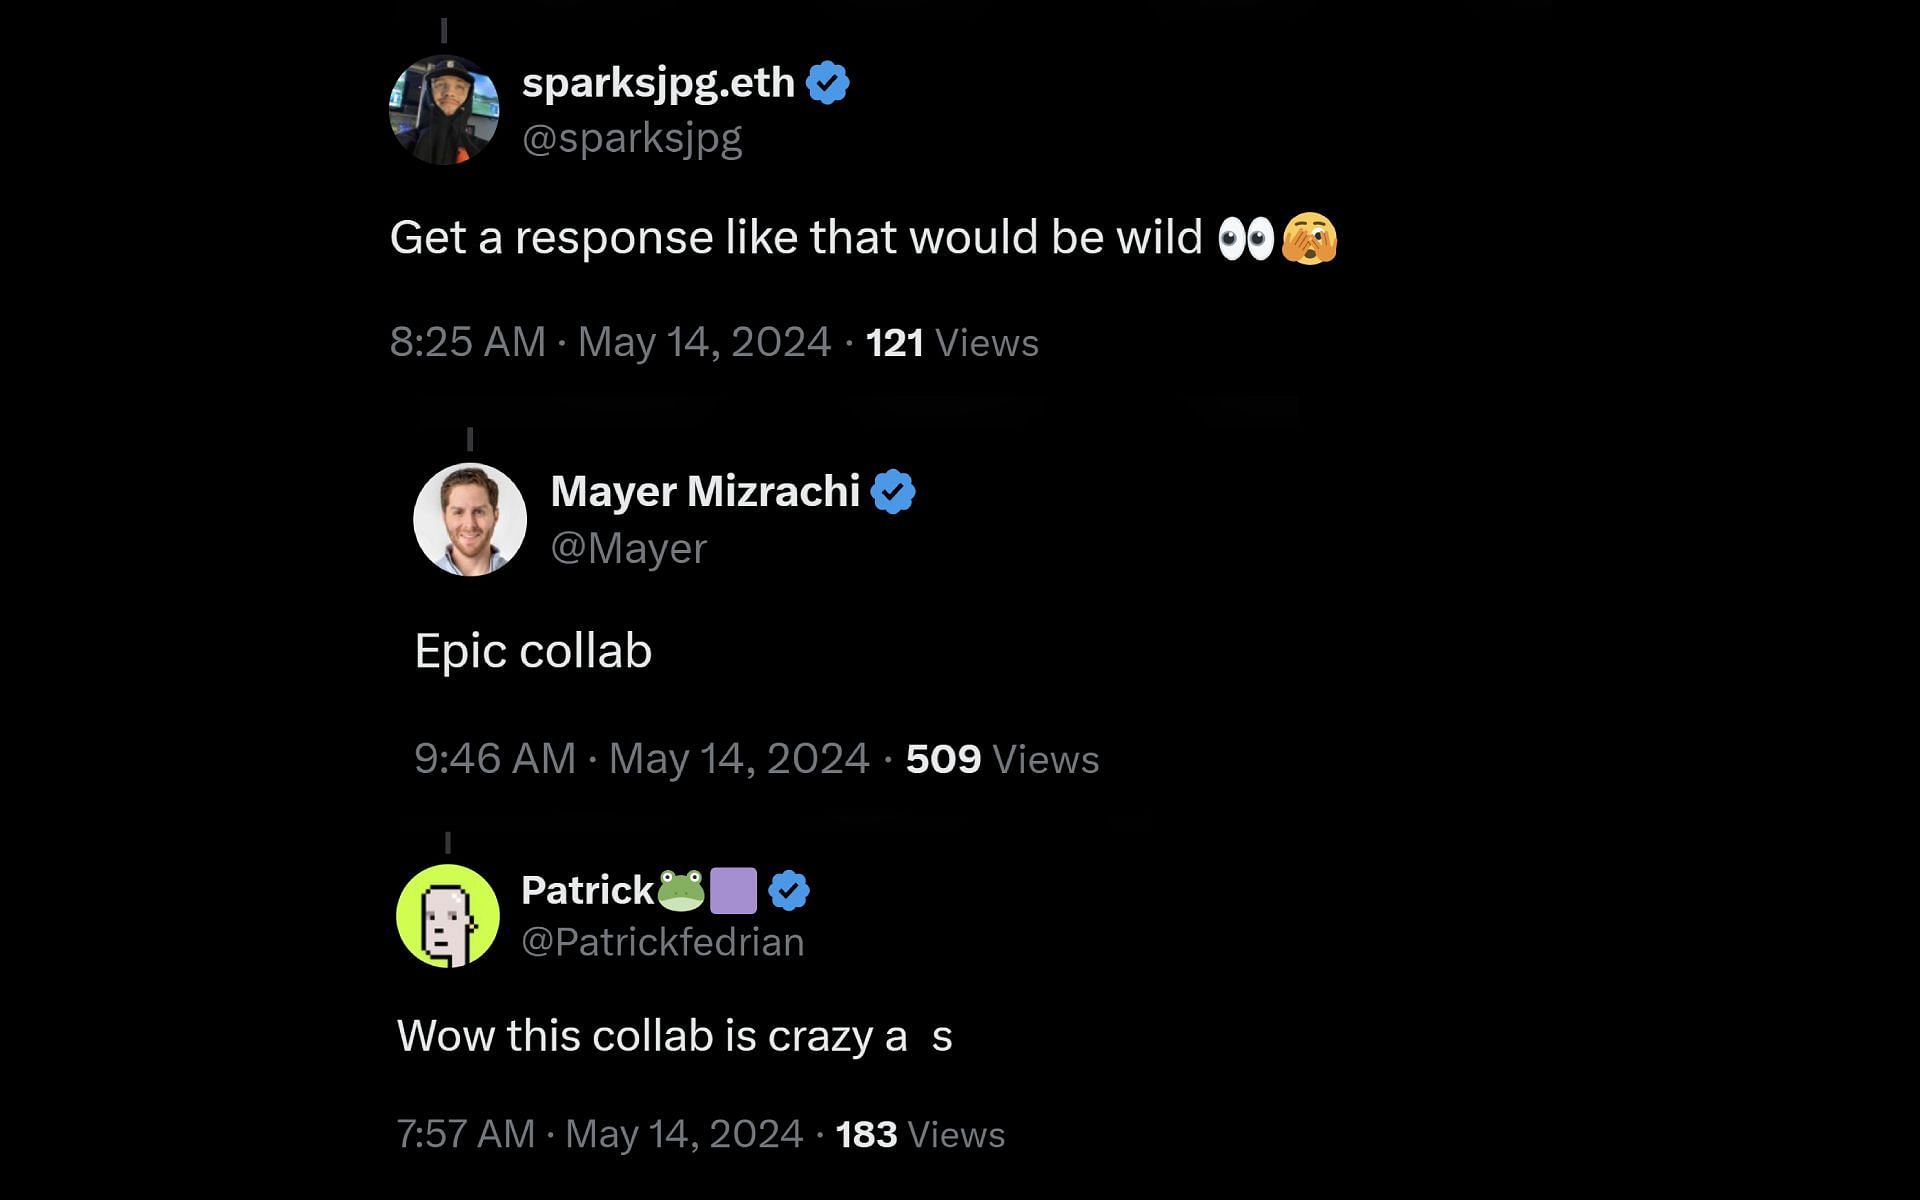Click the 8:25 AM May 14 timestamp
This screenshot has width=1920, height=1200.
coord(610,342)
